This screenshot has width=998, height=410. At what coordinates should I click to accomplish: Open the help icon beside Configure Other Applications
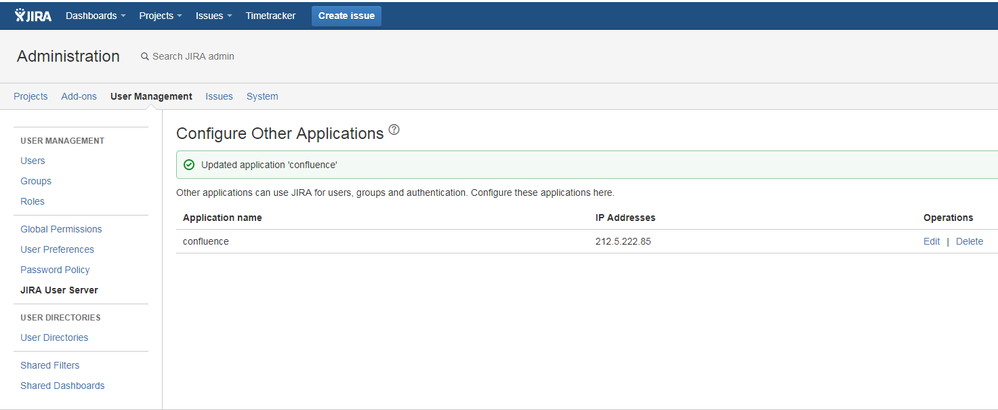394,131
